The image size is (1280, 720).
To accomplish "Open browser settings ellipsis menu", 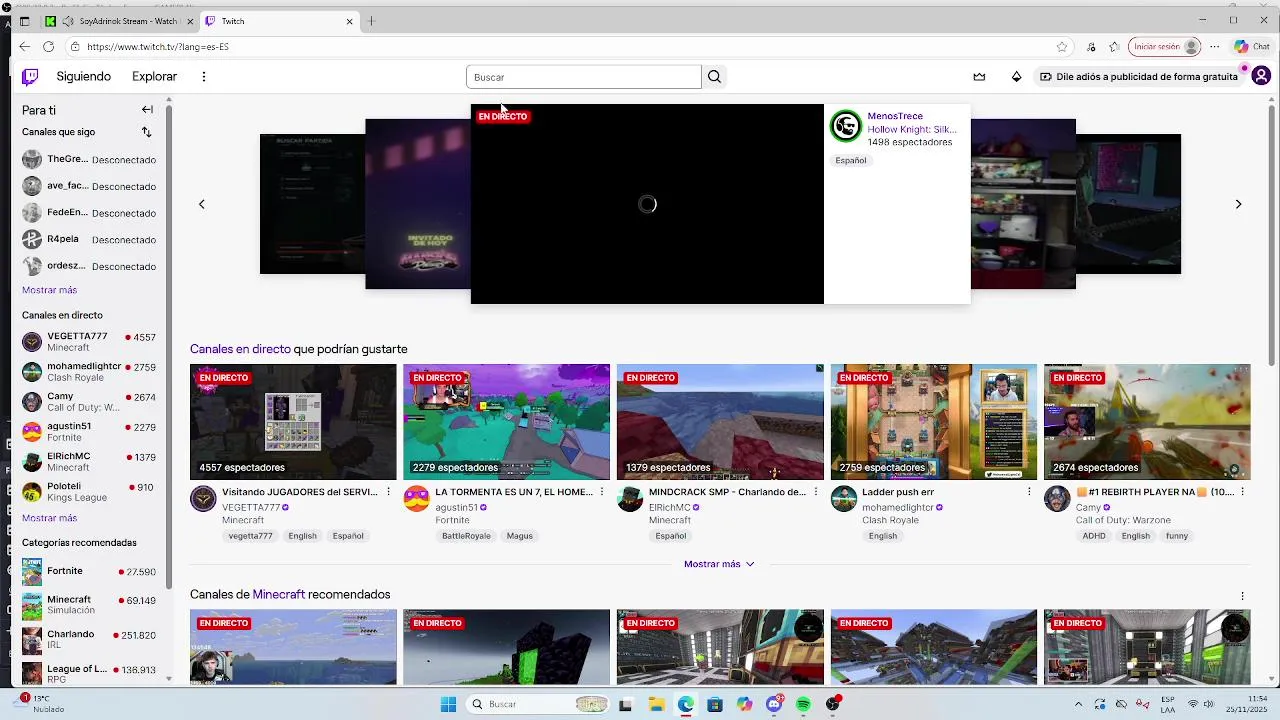I will click(x=1214, y=47).
